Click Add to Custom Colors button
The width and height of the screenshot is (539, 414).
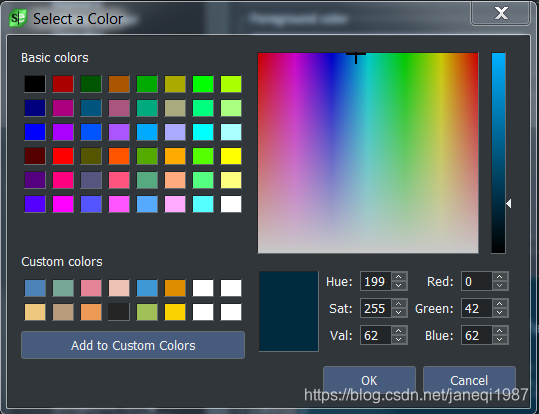pos(133,345)
